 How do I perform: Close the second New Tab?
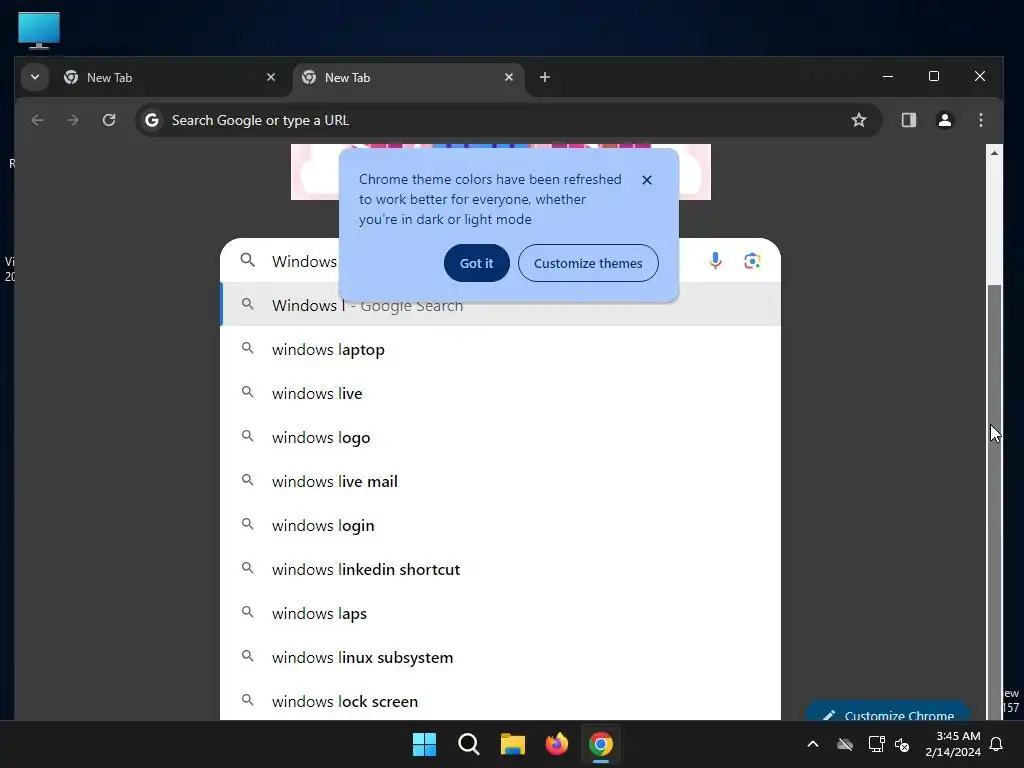[509, 77]
